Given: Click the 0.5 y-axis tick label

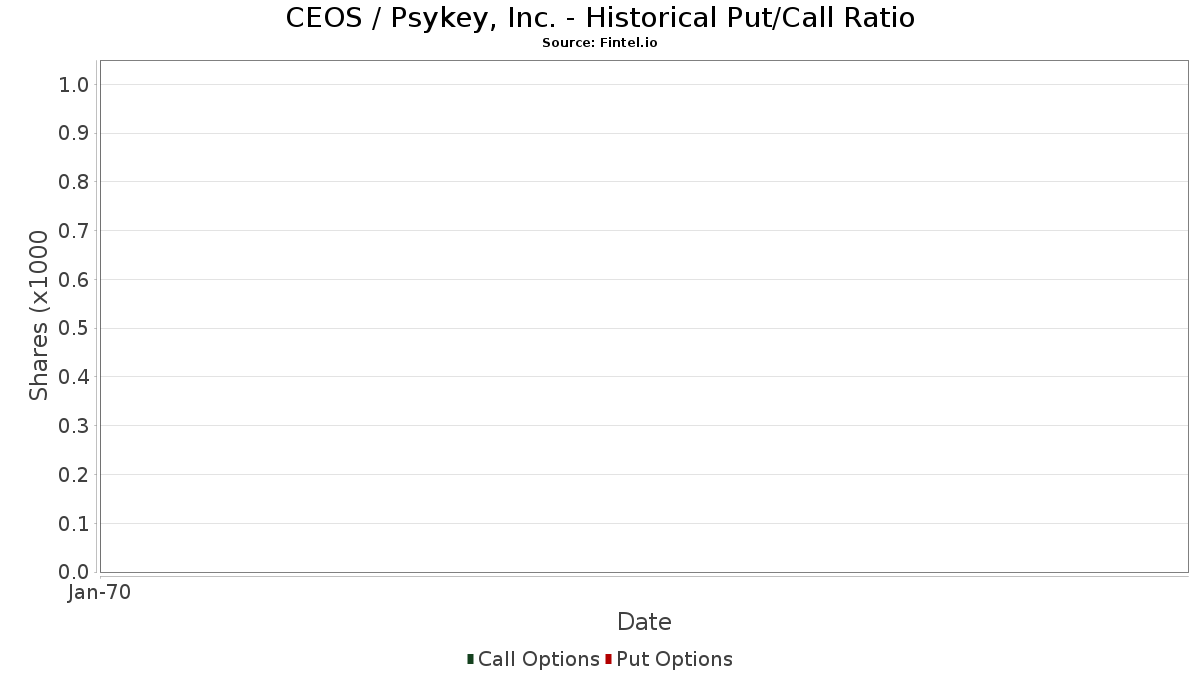Looking at the screenshot, I should [74, 328].
